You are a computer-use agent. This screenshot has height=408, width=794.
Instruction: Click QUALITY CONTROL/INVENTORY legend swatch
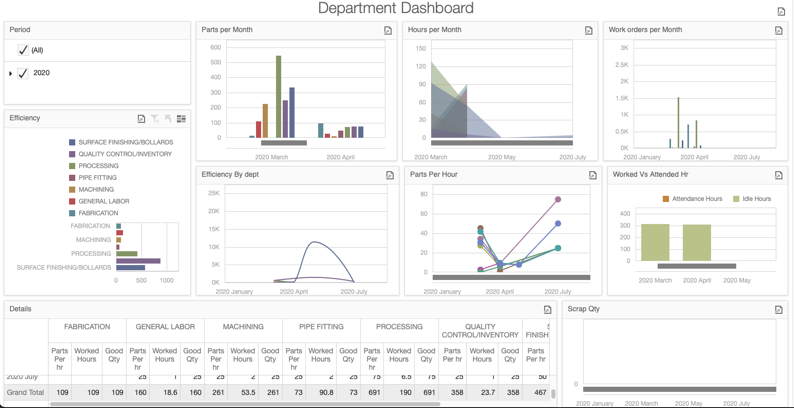[x=72, y=154]
